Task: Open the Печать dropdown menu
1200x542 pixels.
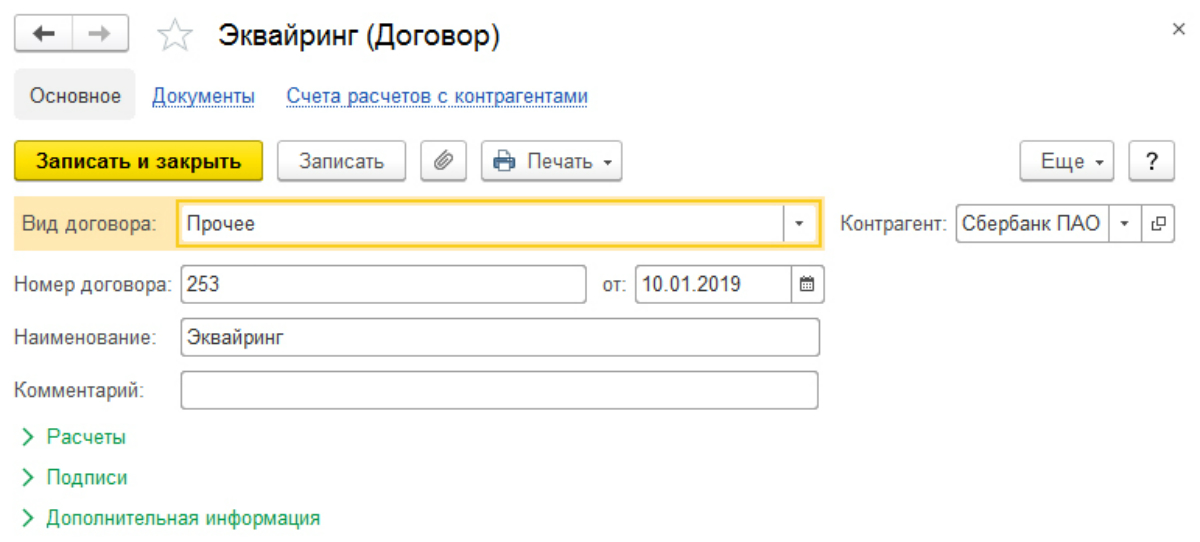Action: [552, 161]
